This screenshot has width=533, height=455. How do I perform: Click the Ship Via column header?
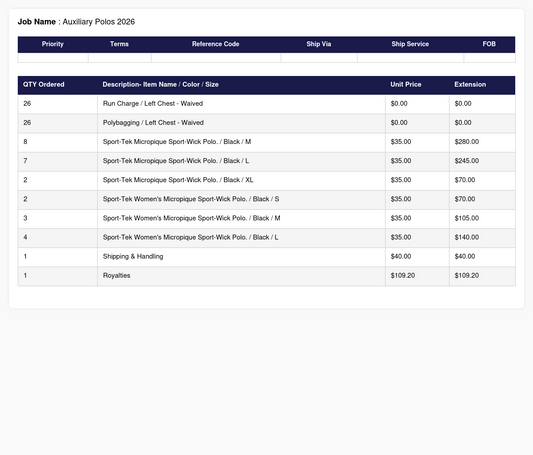point(319,44)
